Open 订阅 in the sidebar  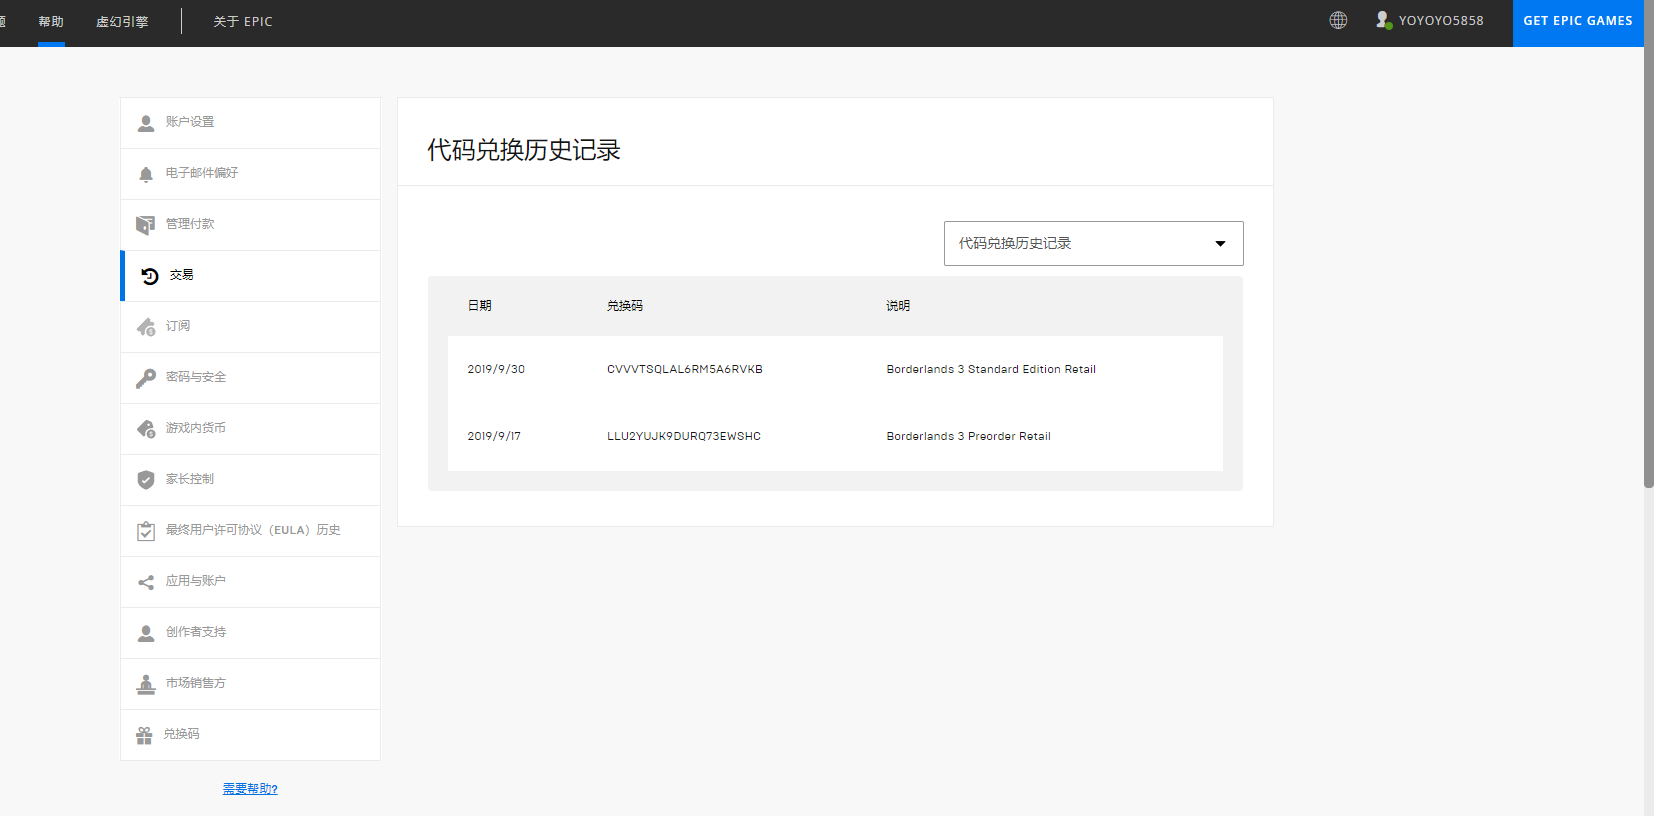pos(250,327)
